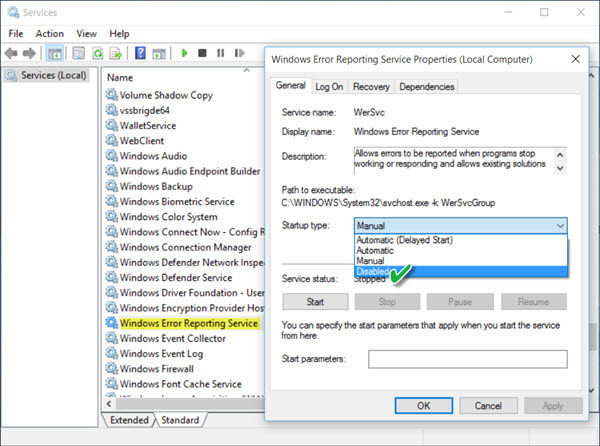Click the Refresh toolbar icon
This screenshot has height=446, width=600.
click(x=98, y=53)
